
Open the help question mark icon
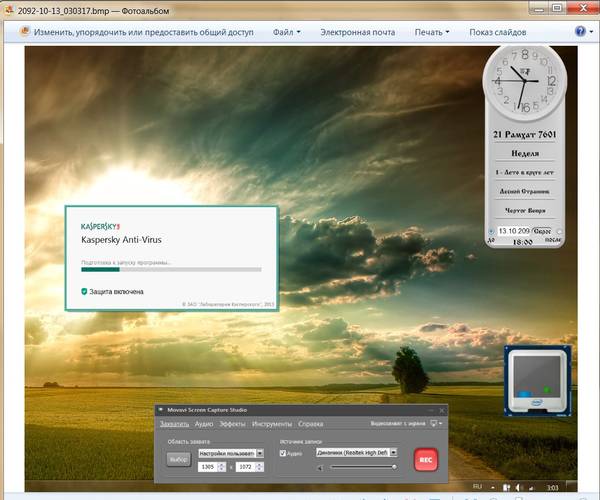pos(582,32)
